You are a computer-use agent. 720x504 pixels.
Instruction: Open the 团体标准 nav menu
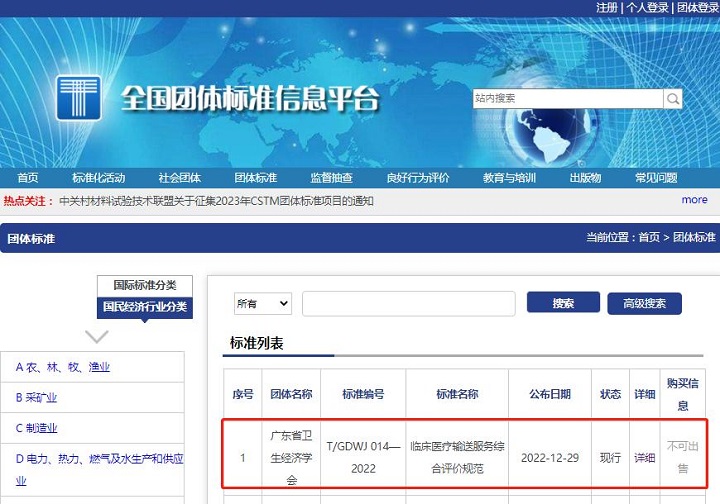[256, 178]
